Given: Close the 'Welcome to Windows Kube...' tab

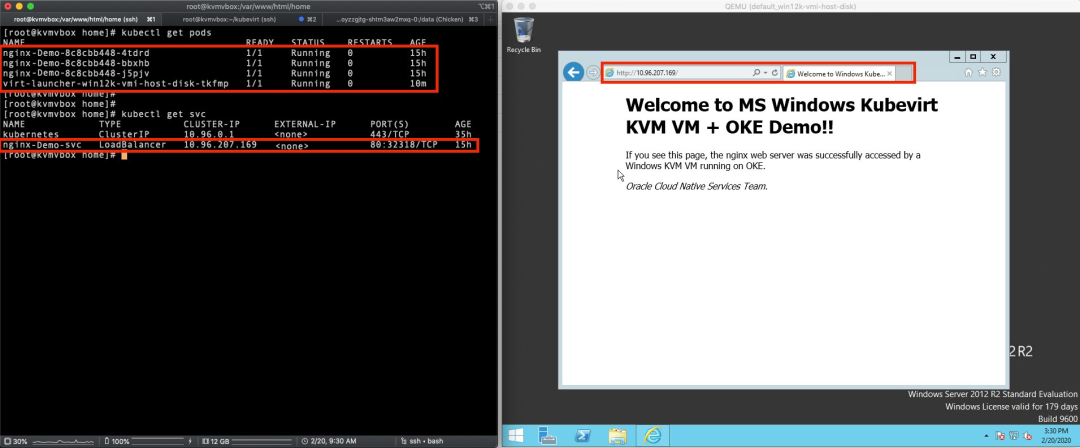Looking at the screenshot, I should pyautogui.click(x=890, y=73).
